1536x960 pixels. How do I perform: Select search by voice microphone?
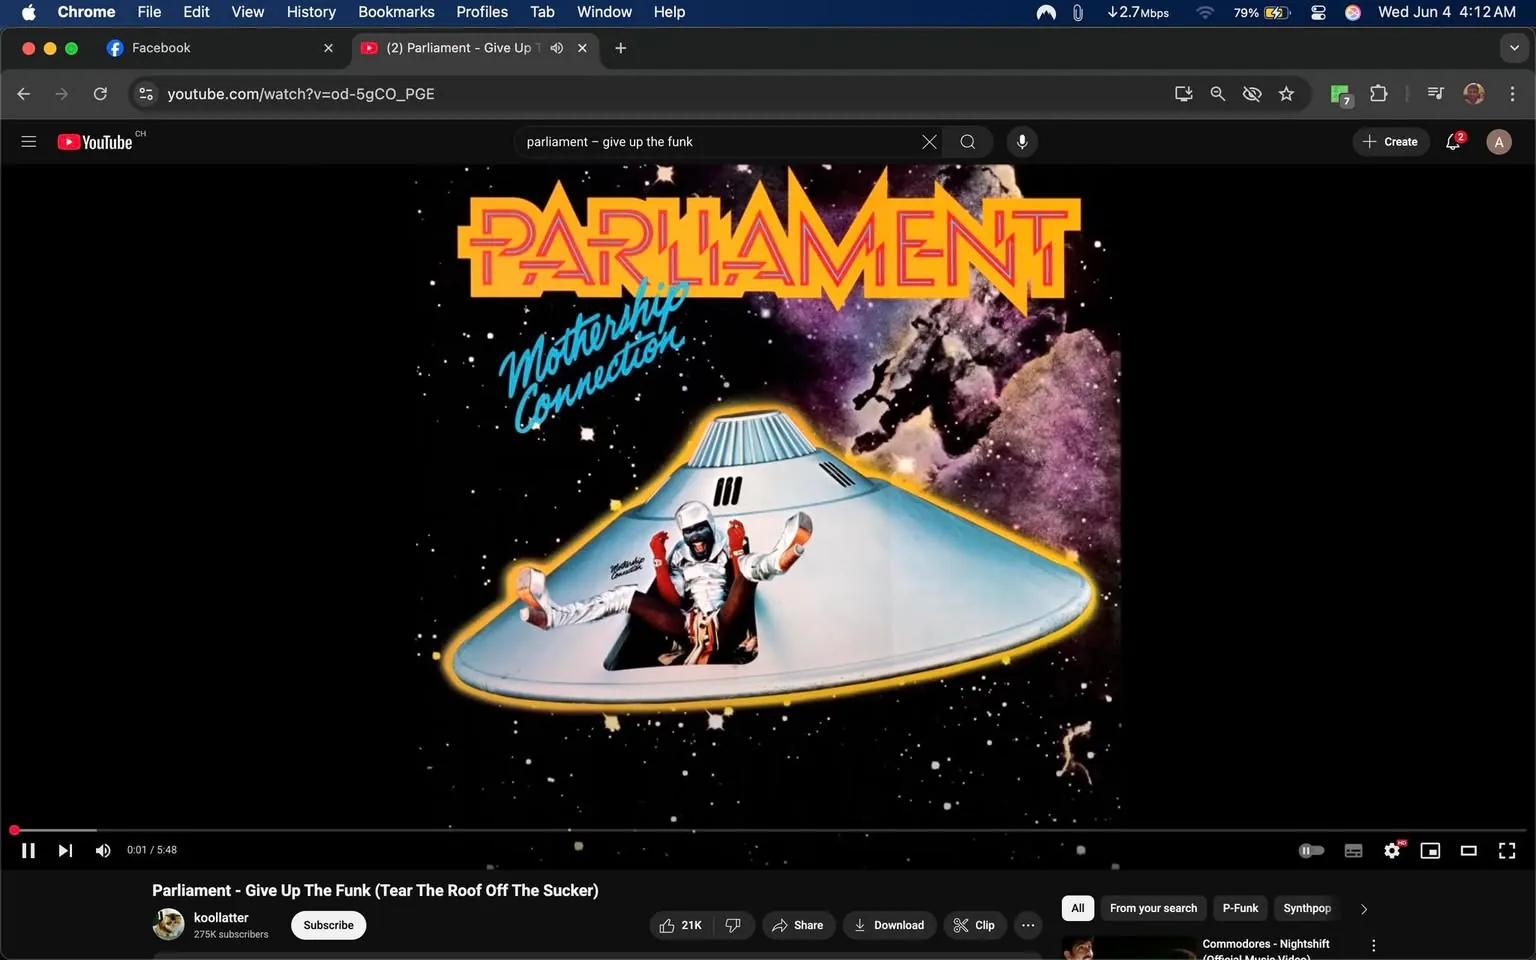pyautogui.click(x=1022, y=141)
